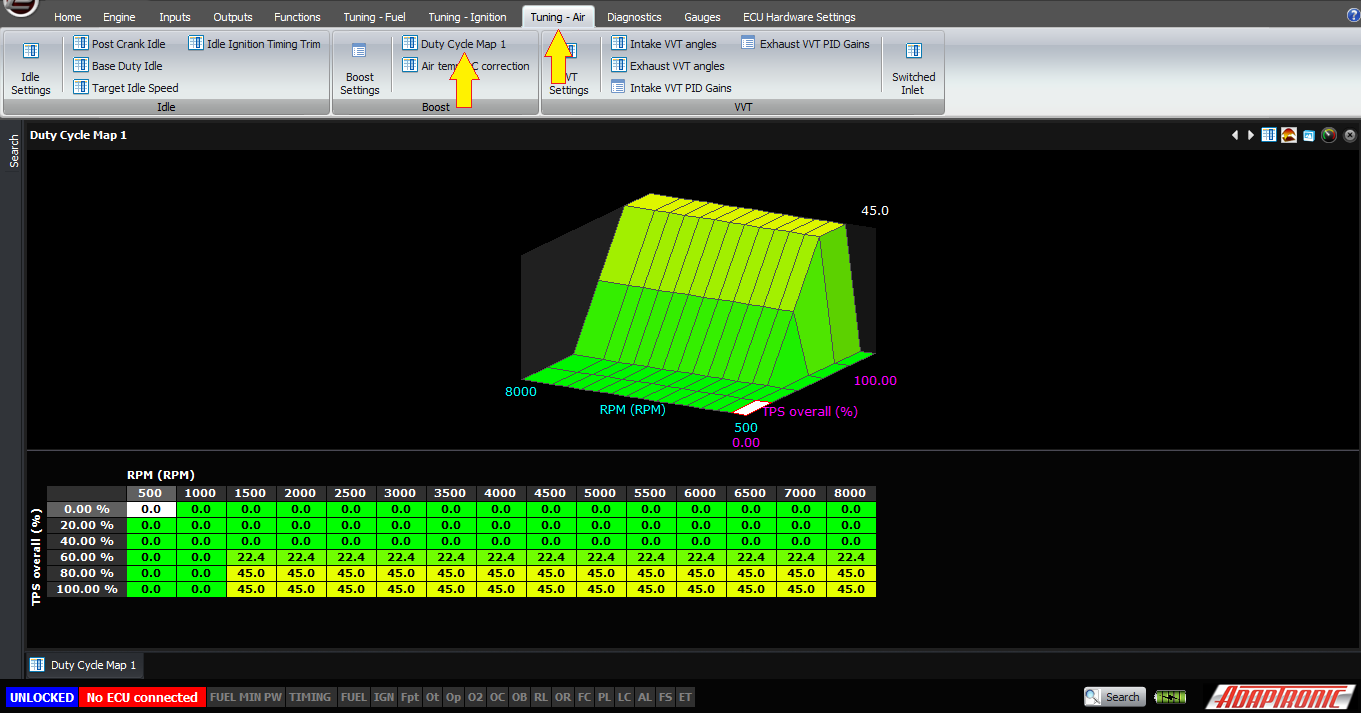The width and height of the screenshot is (1361, 714).
Task: Select 0.0 cell at 1000 RPM, 100.00 %
Action: click(x=201, y=589)
